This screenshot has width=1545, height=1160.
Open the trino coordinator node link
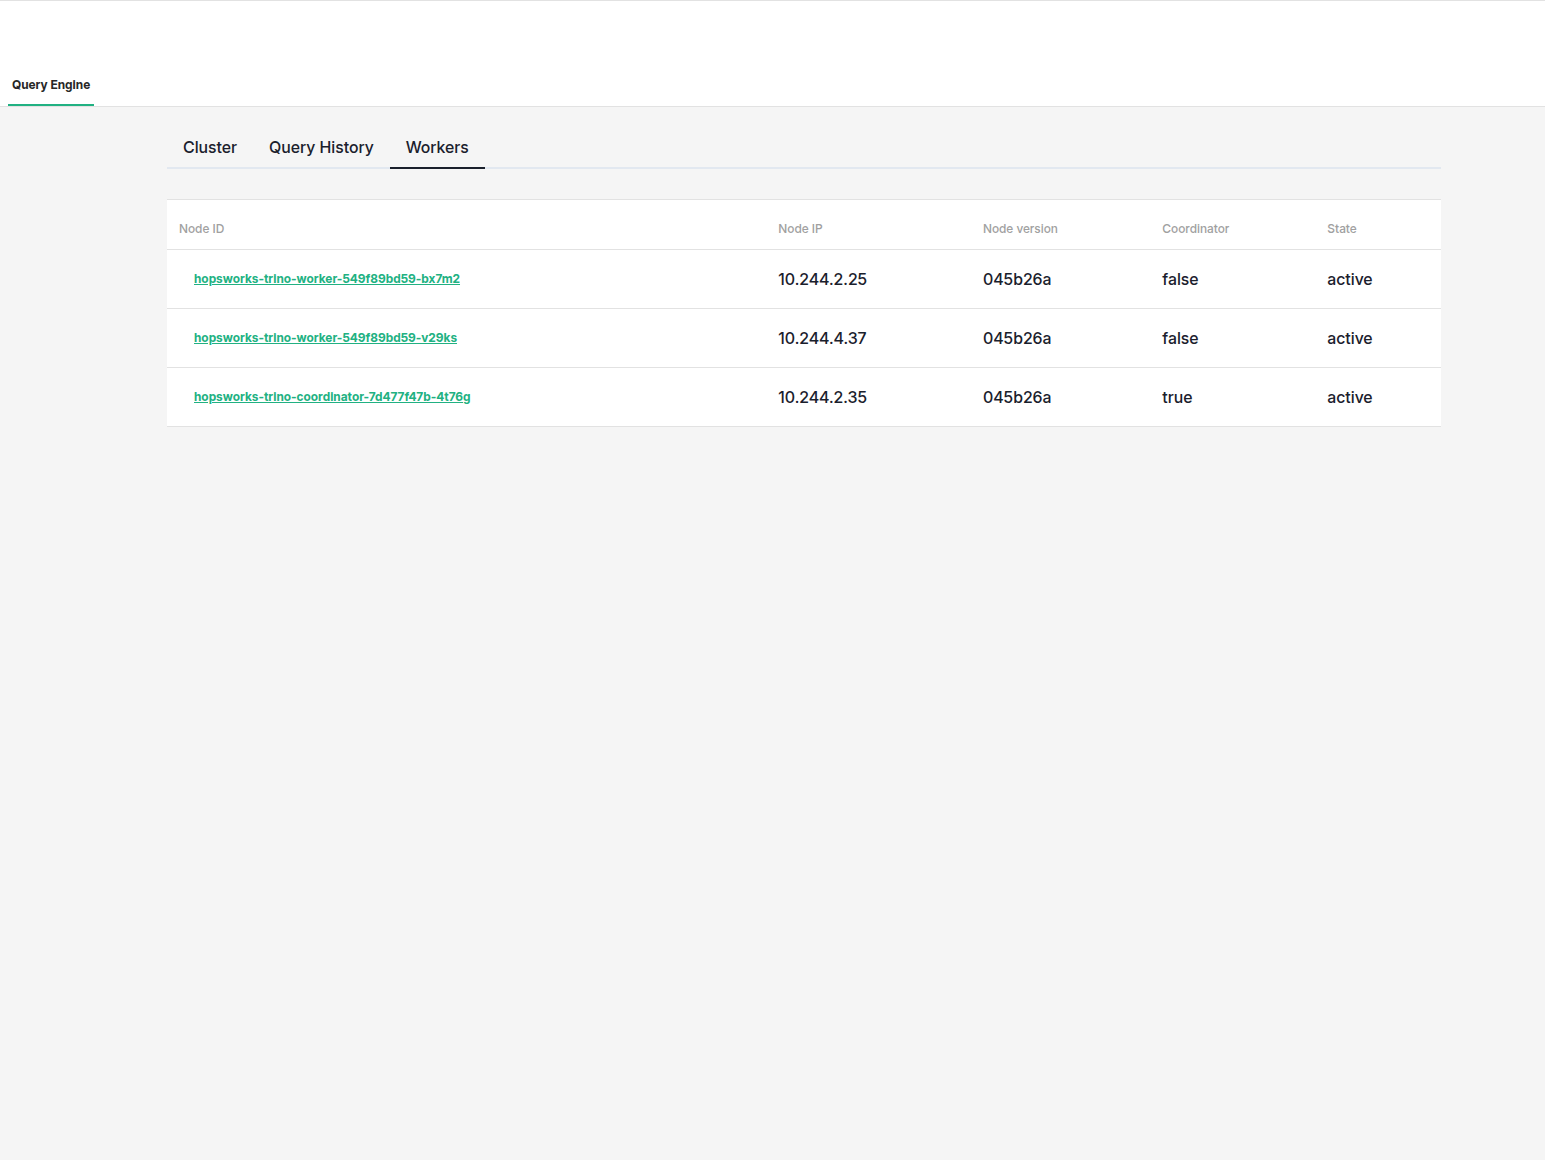pos(332,397)
